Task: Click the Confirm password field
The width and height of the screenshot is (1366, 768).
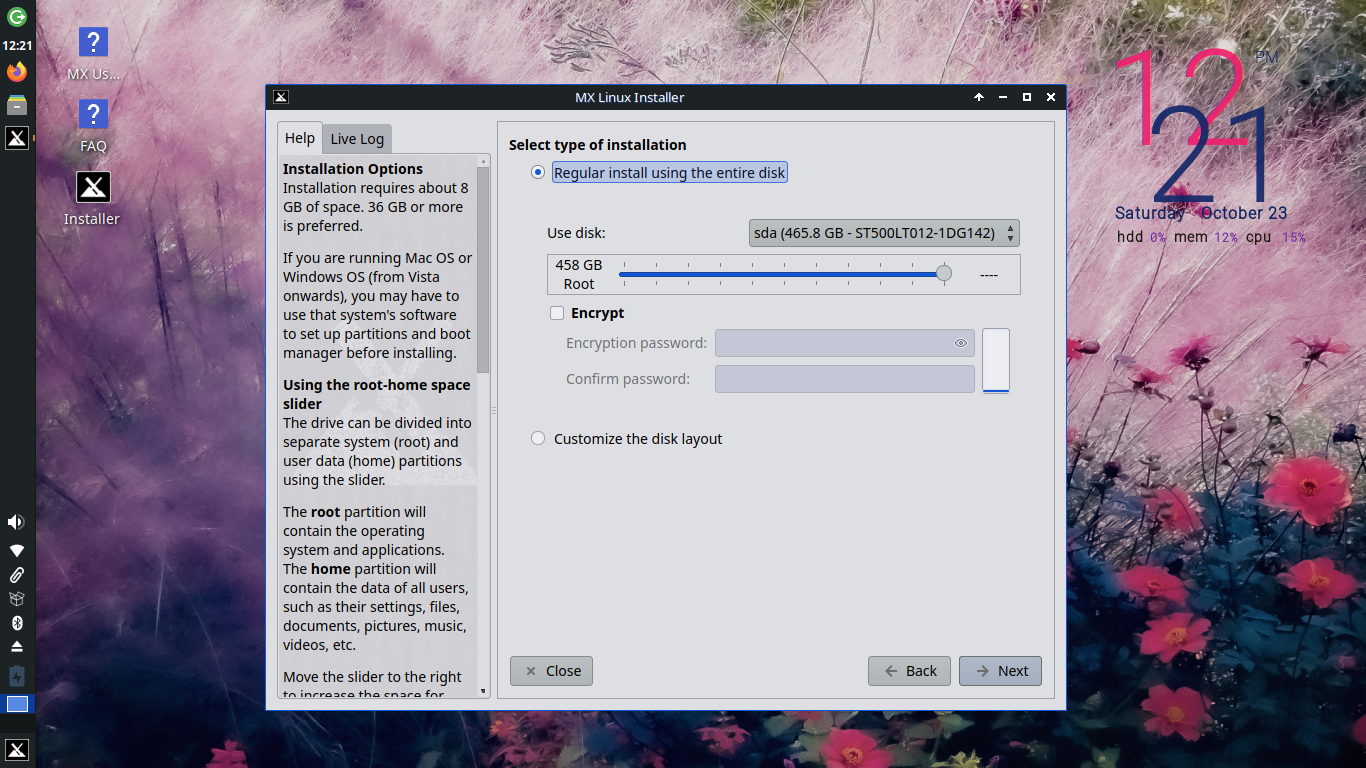Action: pyautogui.click(x=845, y=379)
